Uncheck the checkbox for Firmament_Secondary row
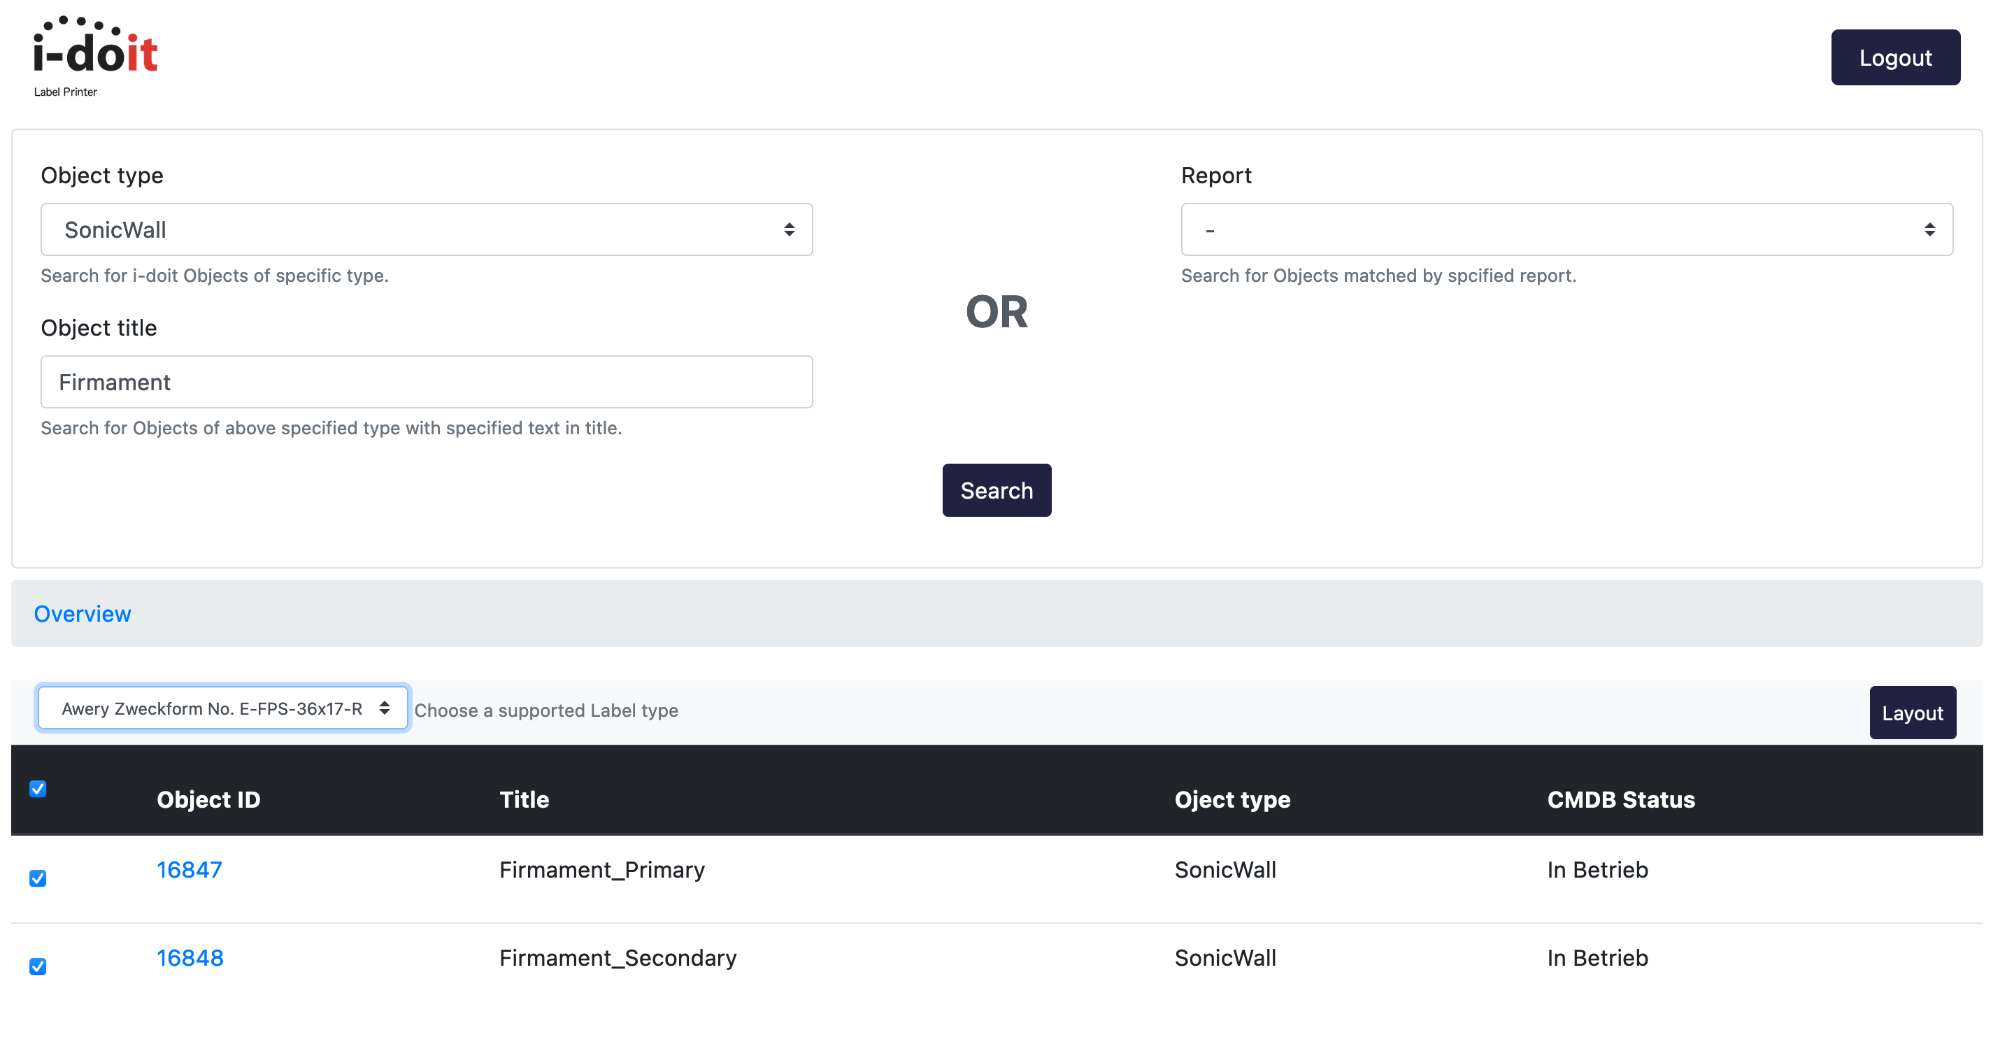Image resolution: width=2000 pixels, height=1064 pixels. [38, 966]
